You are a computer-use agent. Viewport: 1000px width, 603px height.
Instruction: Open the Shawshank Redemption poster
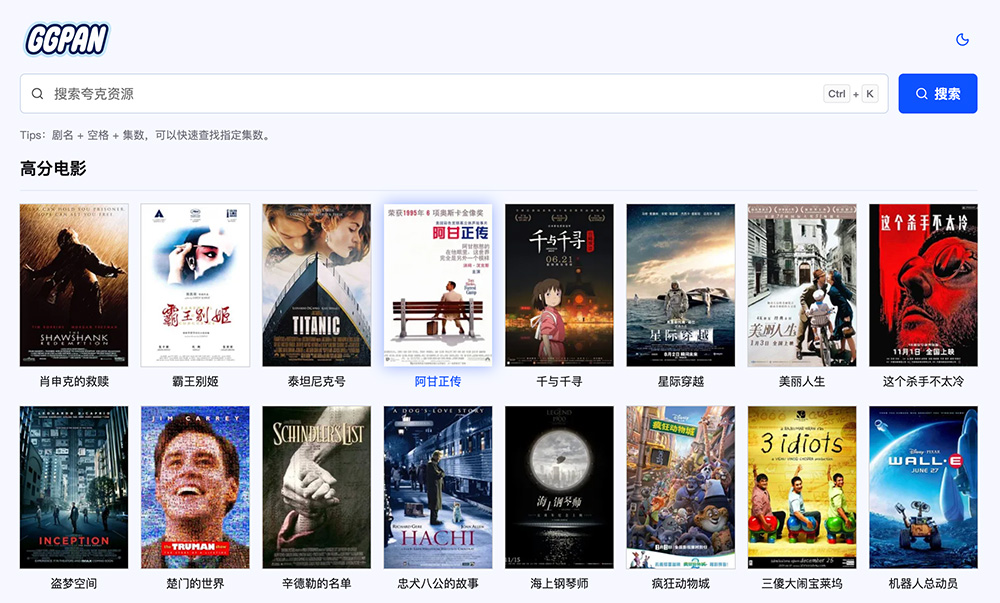74,285
